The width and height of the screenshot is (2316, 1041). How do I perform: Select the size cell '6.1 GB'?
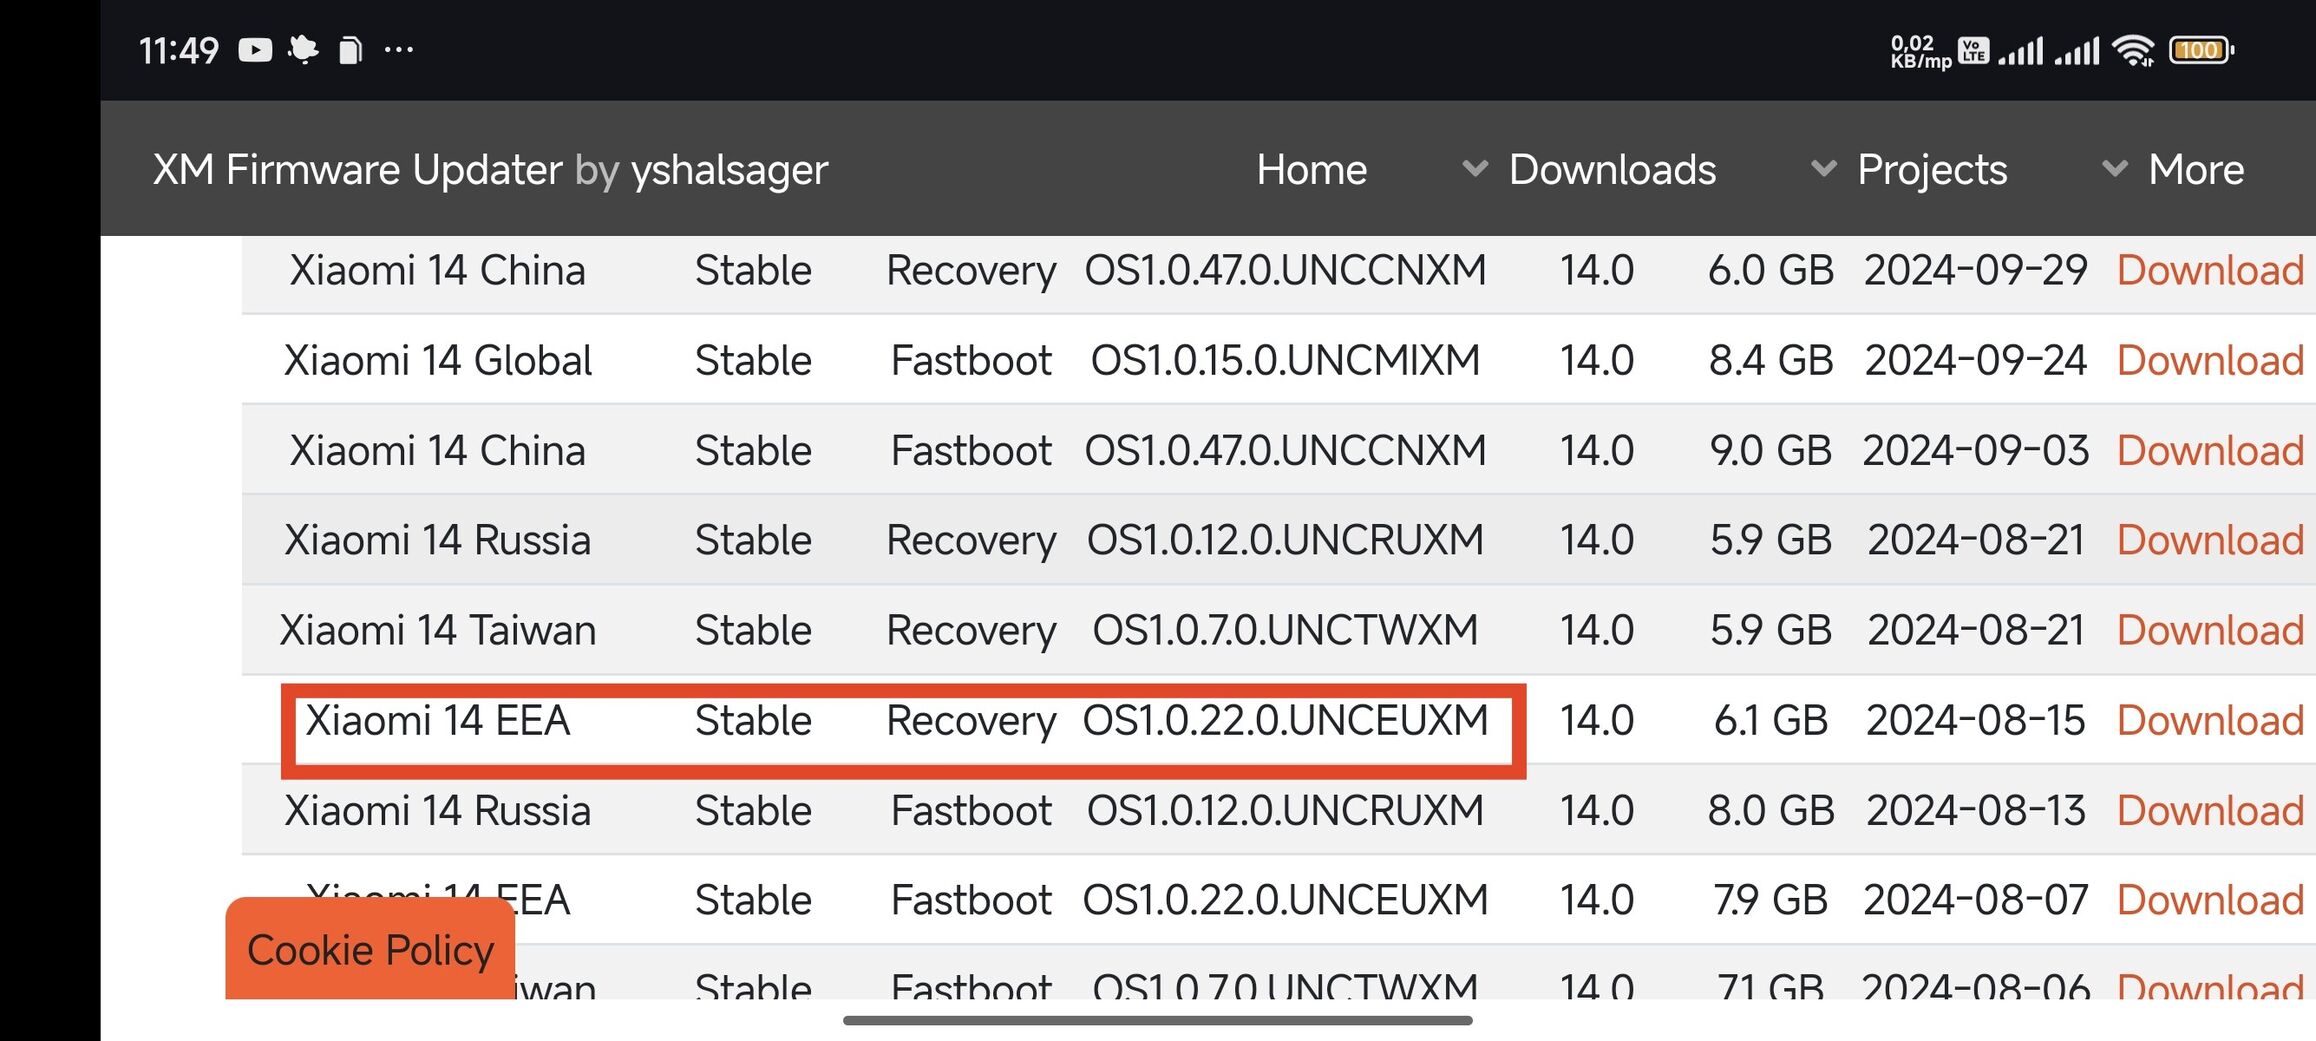point(1770,720)
